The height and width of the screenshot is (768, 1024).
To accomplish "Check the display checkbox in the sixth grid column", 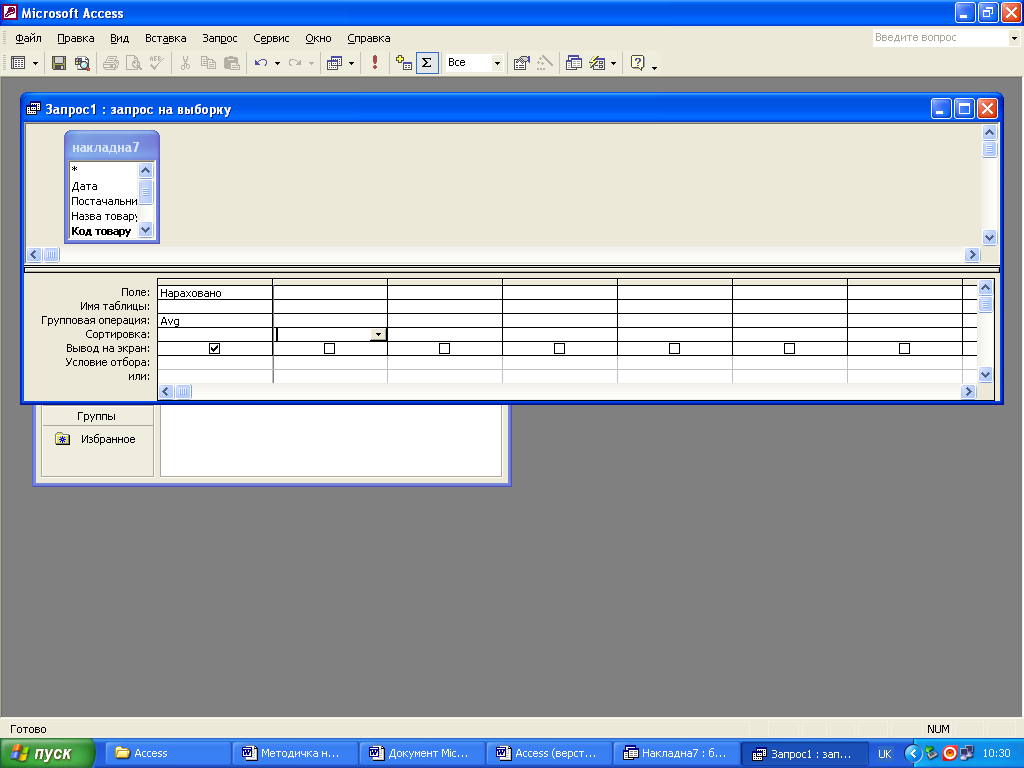I will [x=789, y=349].
